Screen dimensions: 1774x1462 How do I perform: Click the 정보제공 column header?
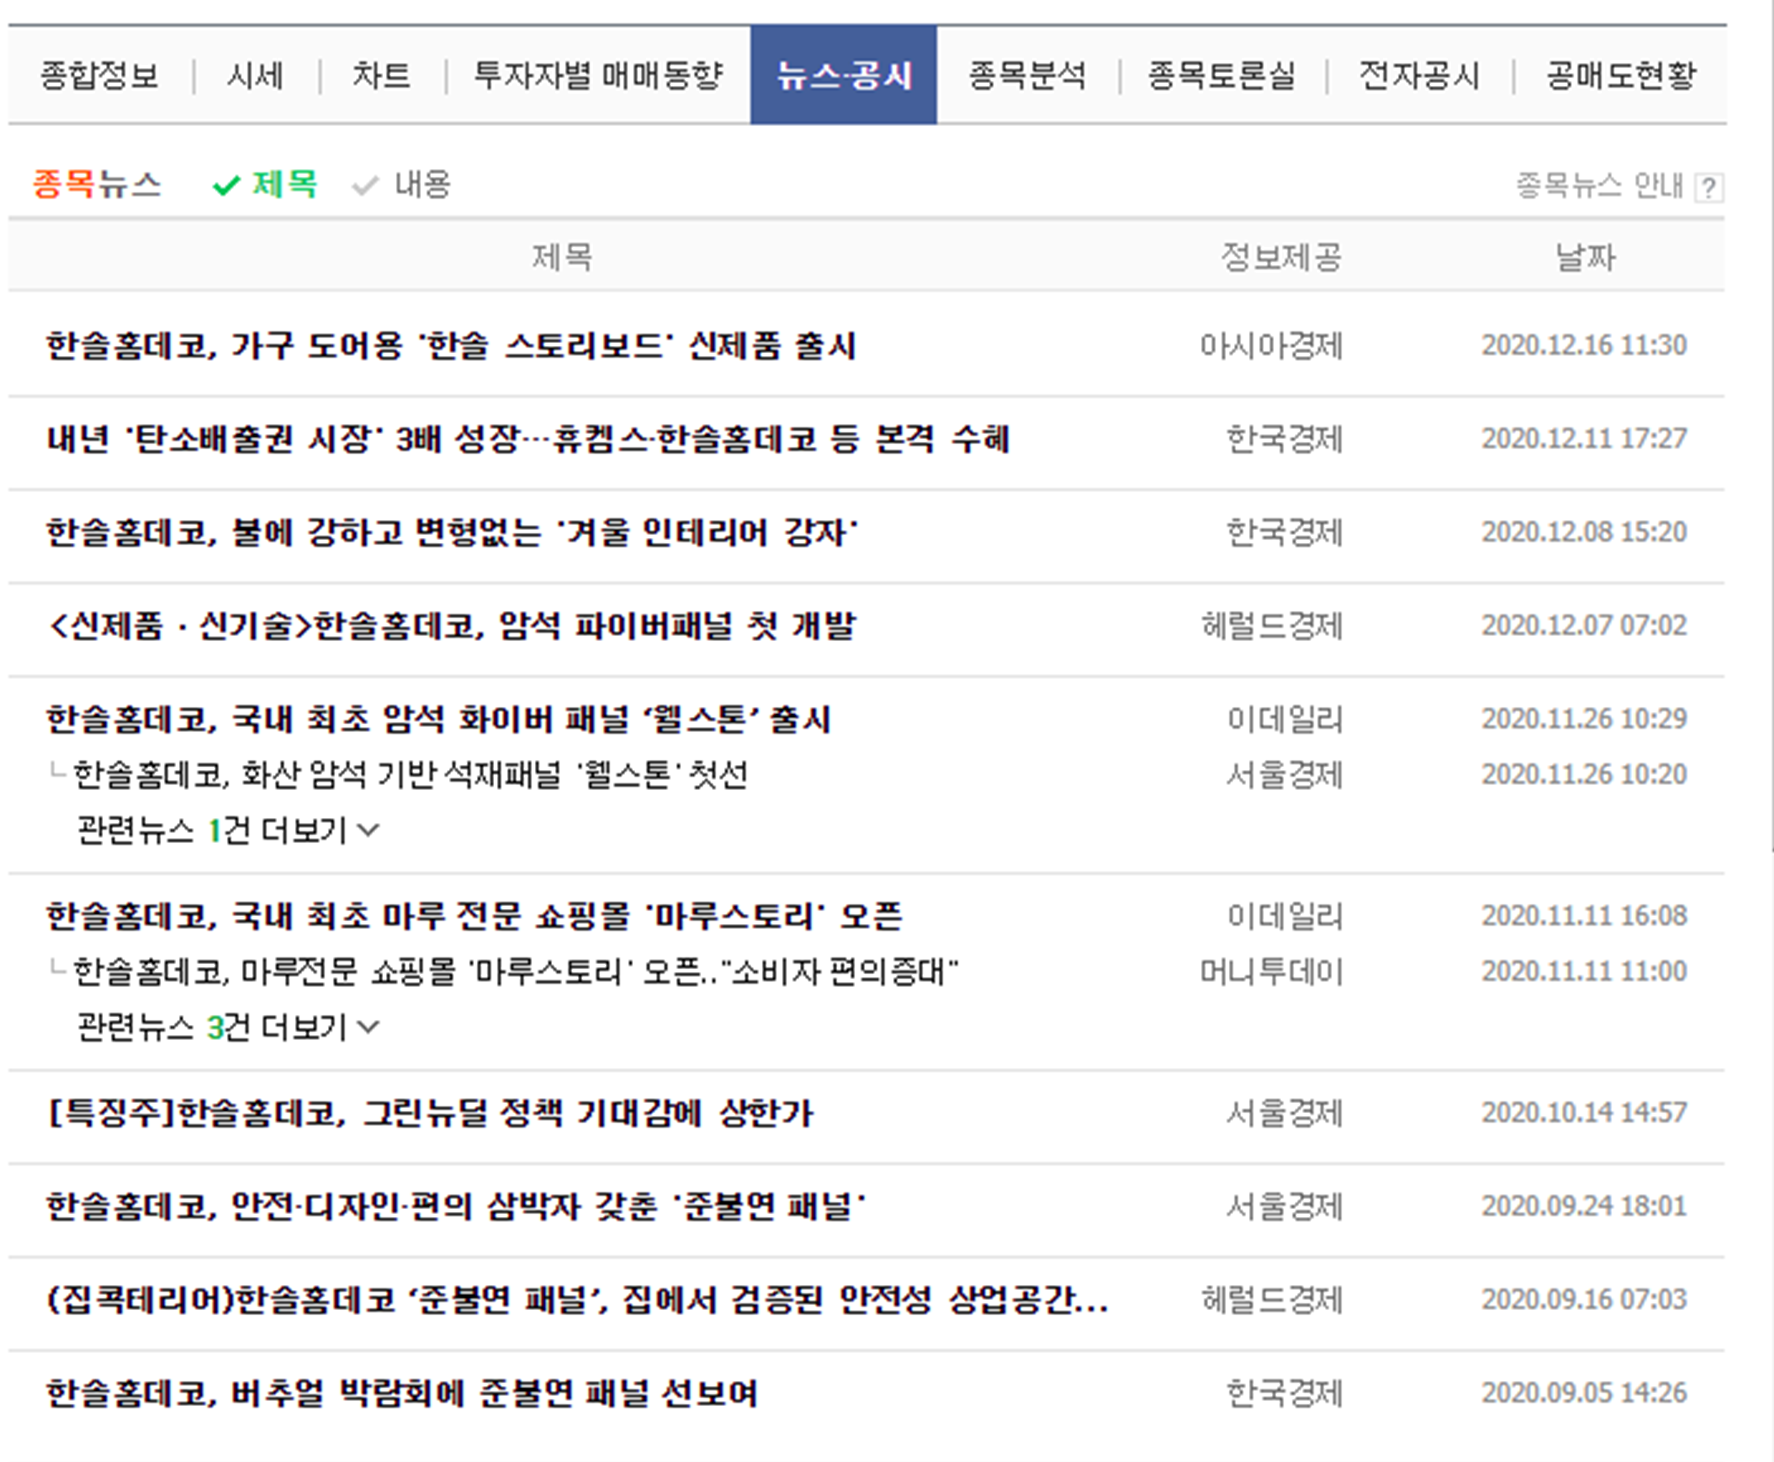click(1280, 257)
